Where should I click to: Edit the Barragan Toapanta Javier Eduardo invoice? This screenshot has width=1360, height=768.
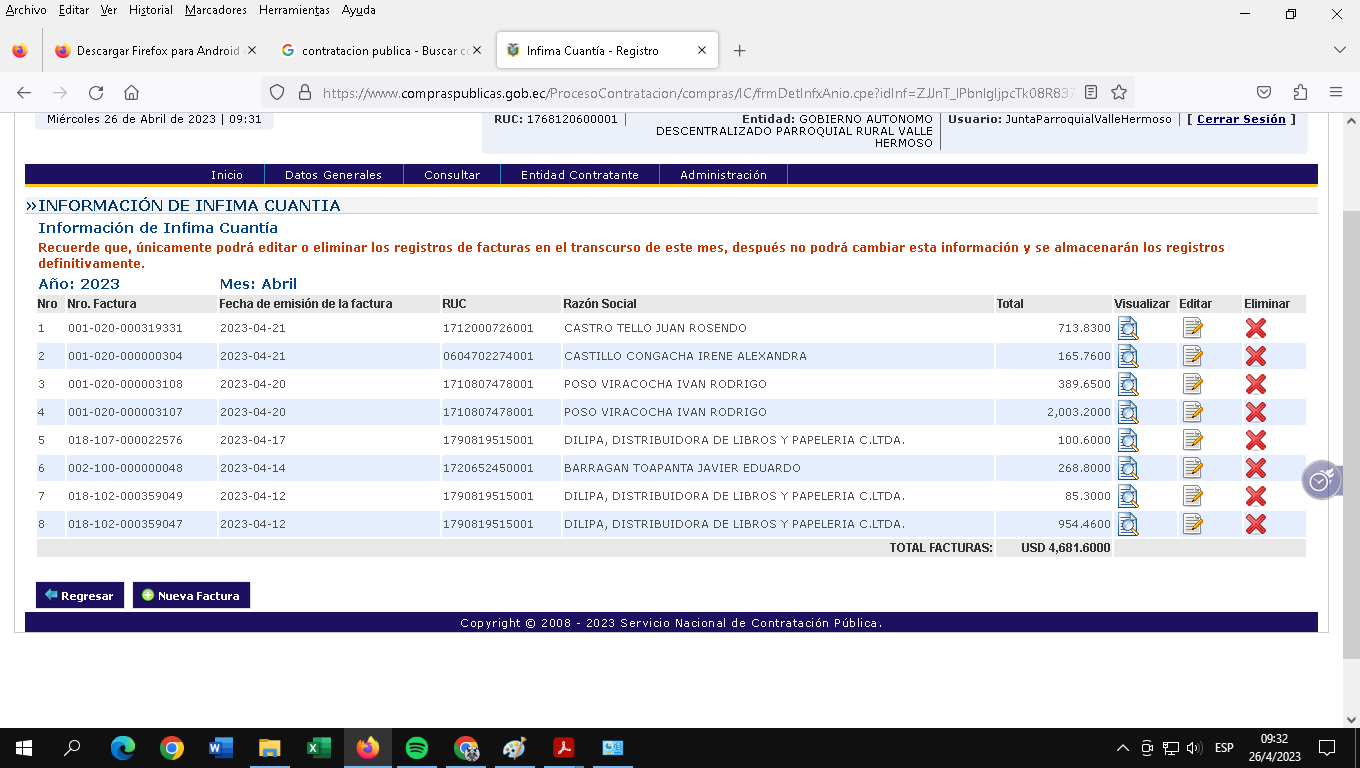coord(1192,468)
